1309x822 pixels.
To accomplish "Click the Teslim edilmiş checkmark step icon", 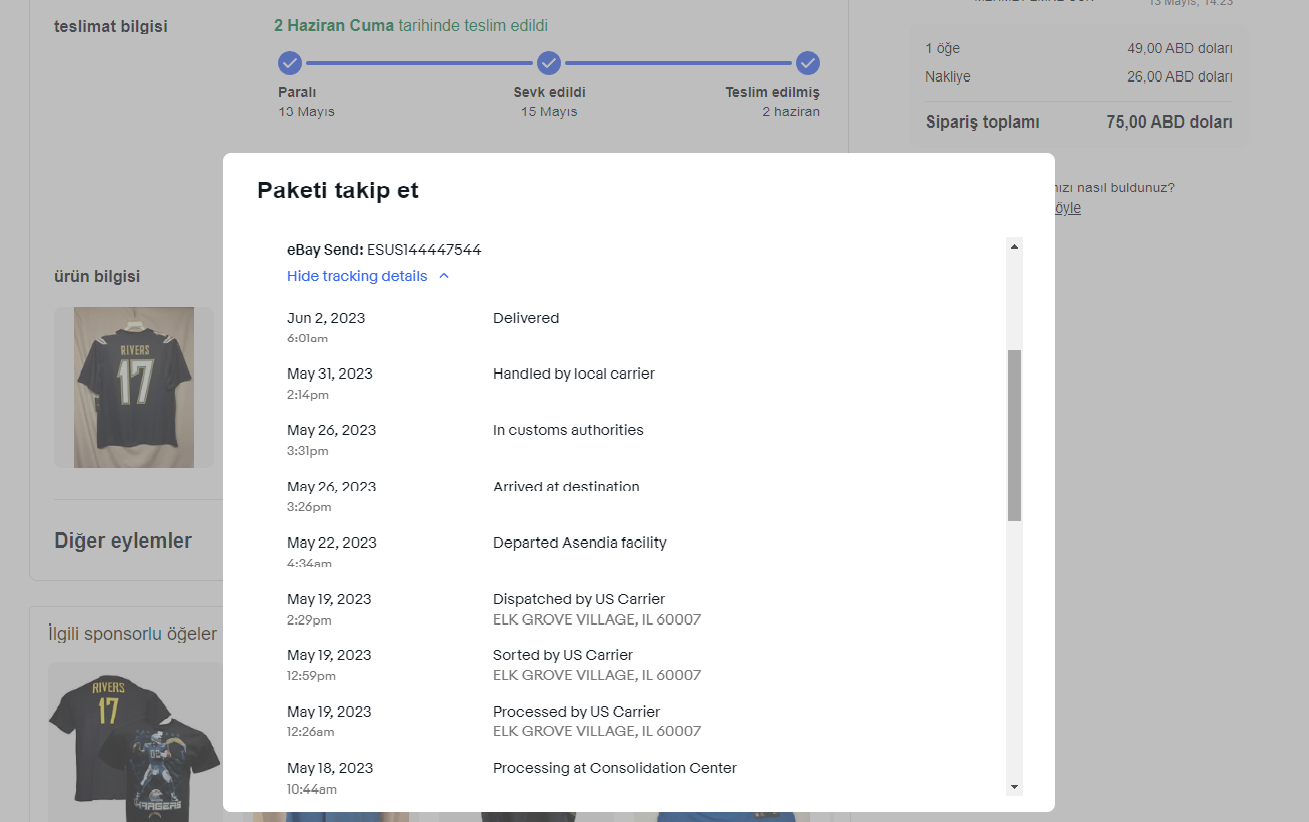I will 808,64.
